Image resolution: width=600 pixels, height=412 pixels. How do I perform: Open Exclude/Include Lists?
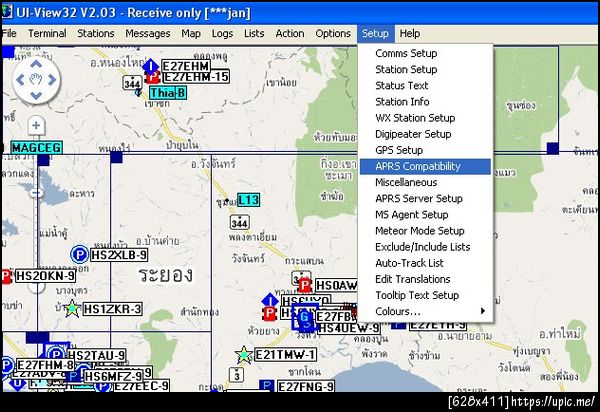click(x=425, y=247)
